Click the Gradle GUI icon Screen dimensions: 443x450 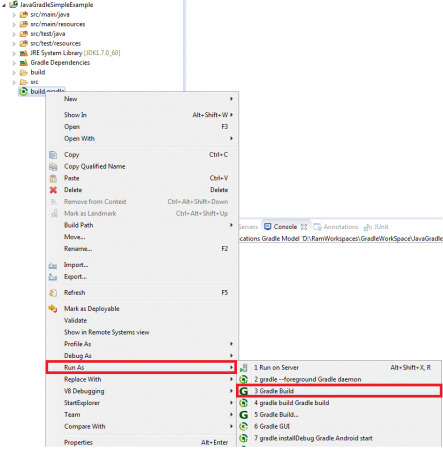click(244, 426)
